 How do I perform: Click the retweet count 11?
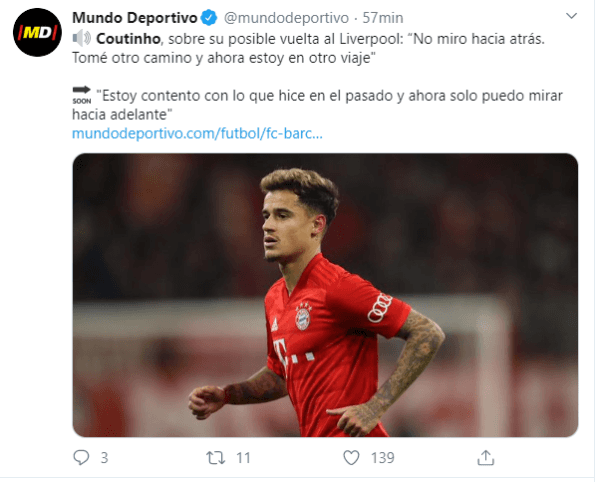243,458
